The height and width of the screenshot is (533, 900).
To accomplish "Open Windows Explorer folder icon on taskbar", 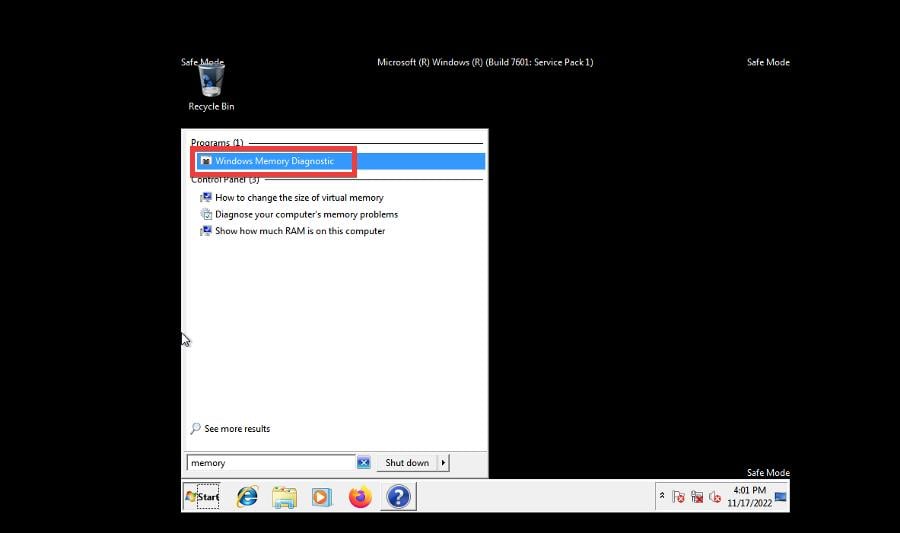I will 284,497.
